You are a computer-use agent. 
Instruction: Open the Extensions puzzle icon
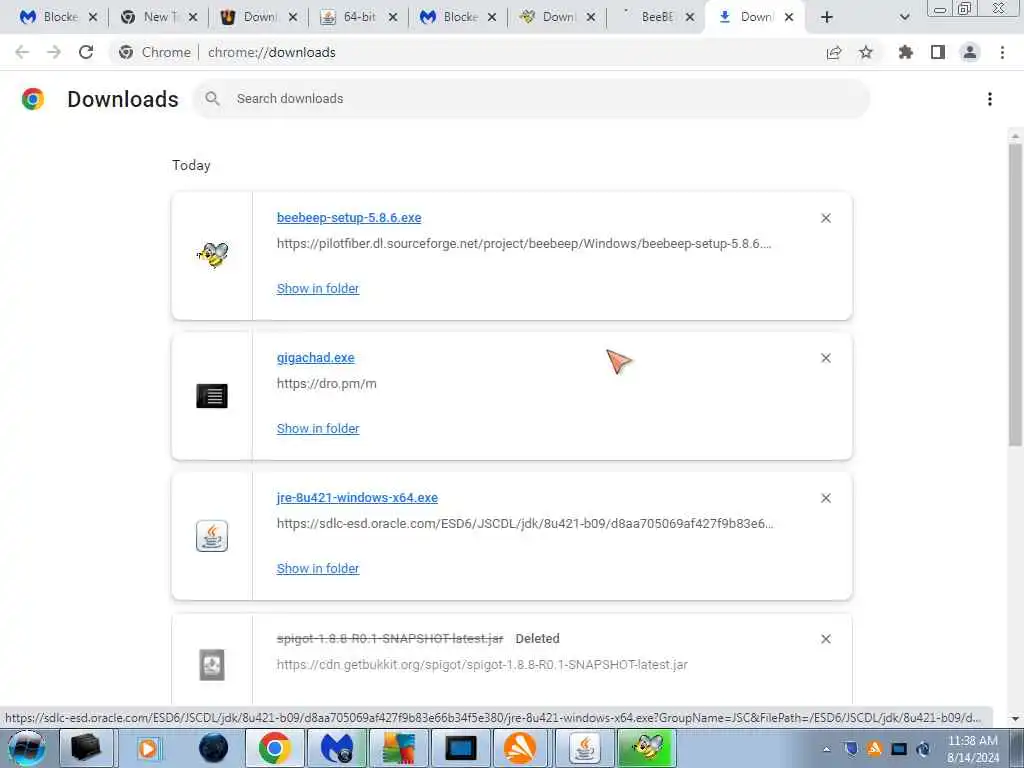[x=906, y=52]
